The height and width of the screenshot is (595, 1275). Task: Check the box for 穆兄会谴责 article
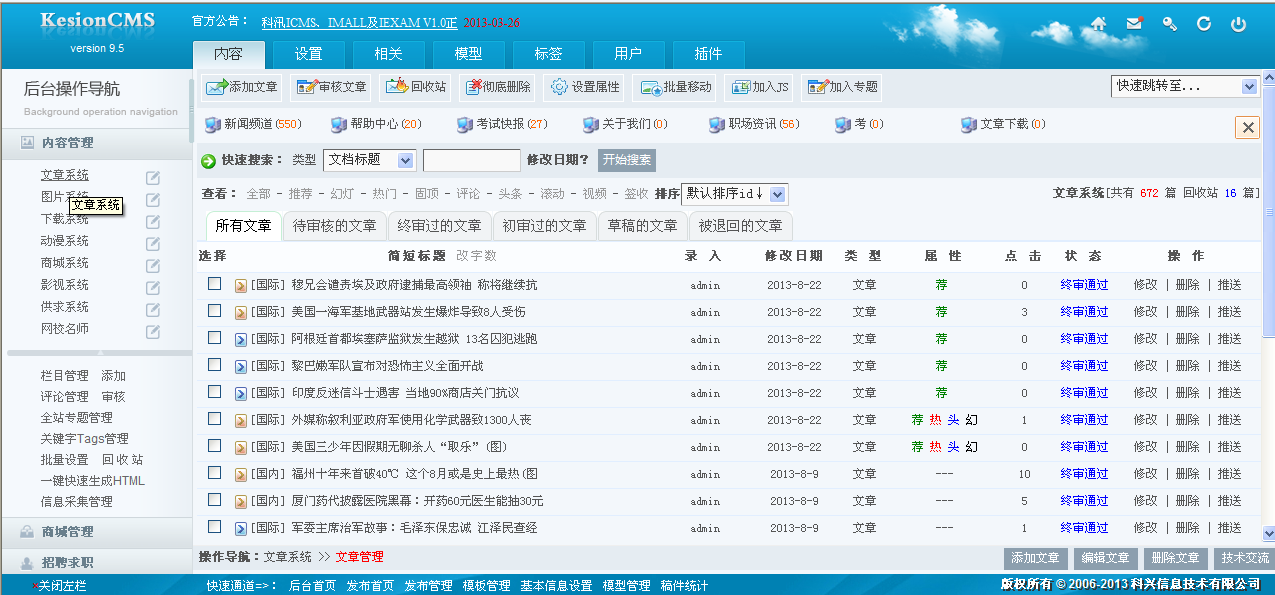tap(214, 284)
